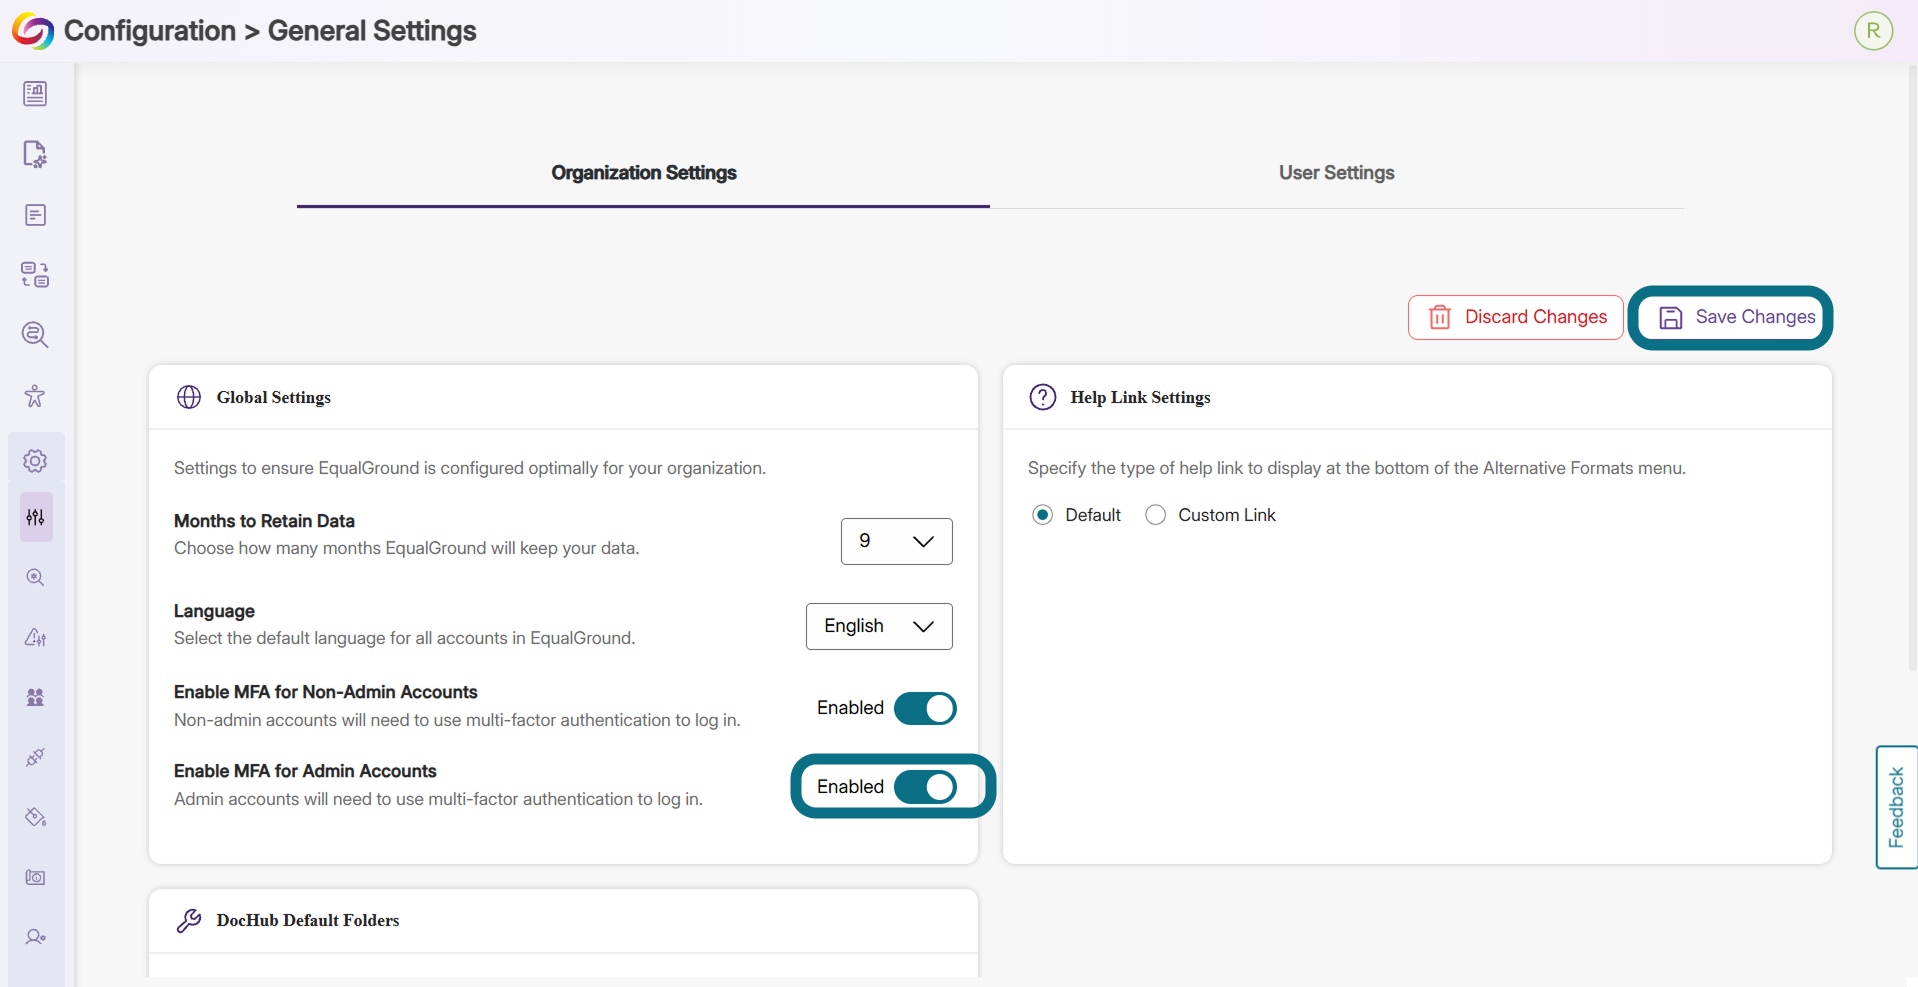Open Months to Retain Data dropdown

896,541
